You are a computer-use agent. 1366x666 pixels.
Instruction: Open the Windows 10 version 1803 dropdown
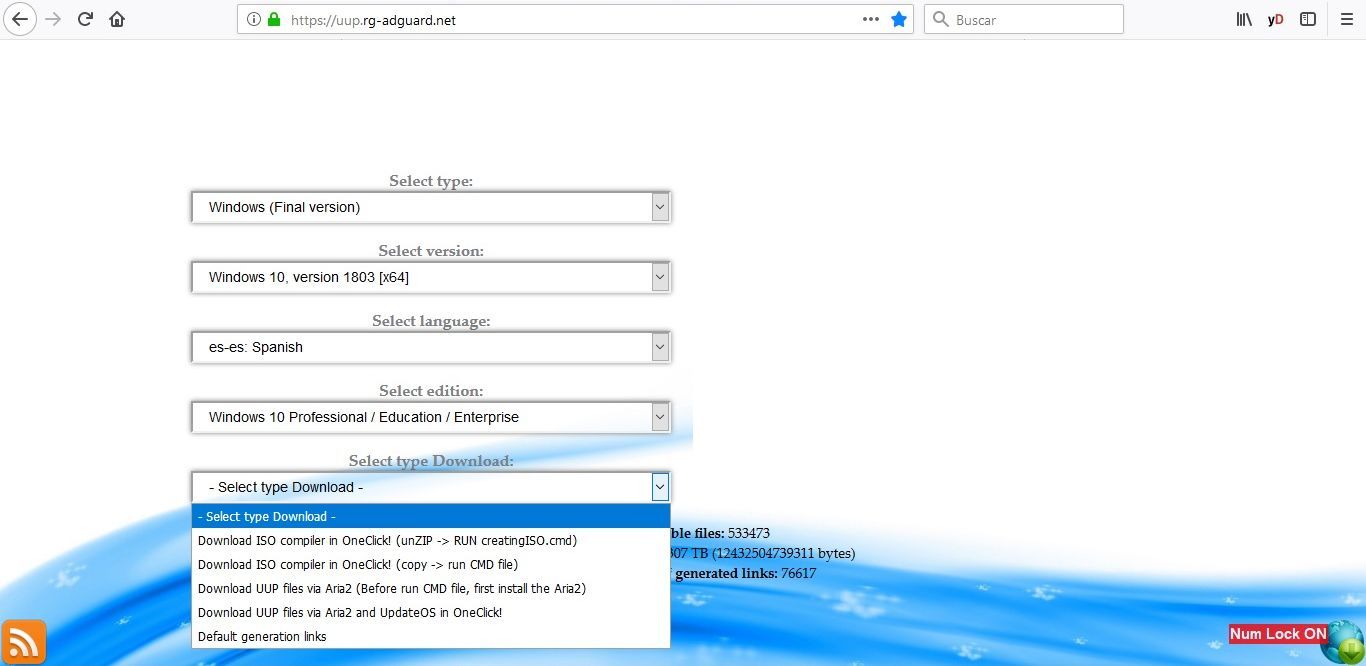431,277
